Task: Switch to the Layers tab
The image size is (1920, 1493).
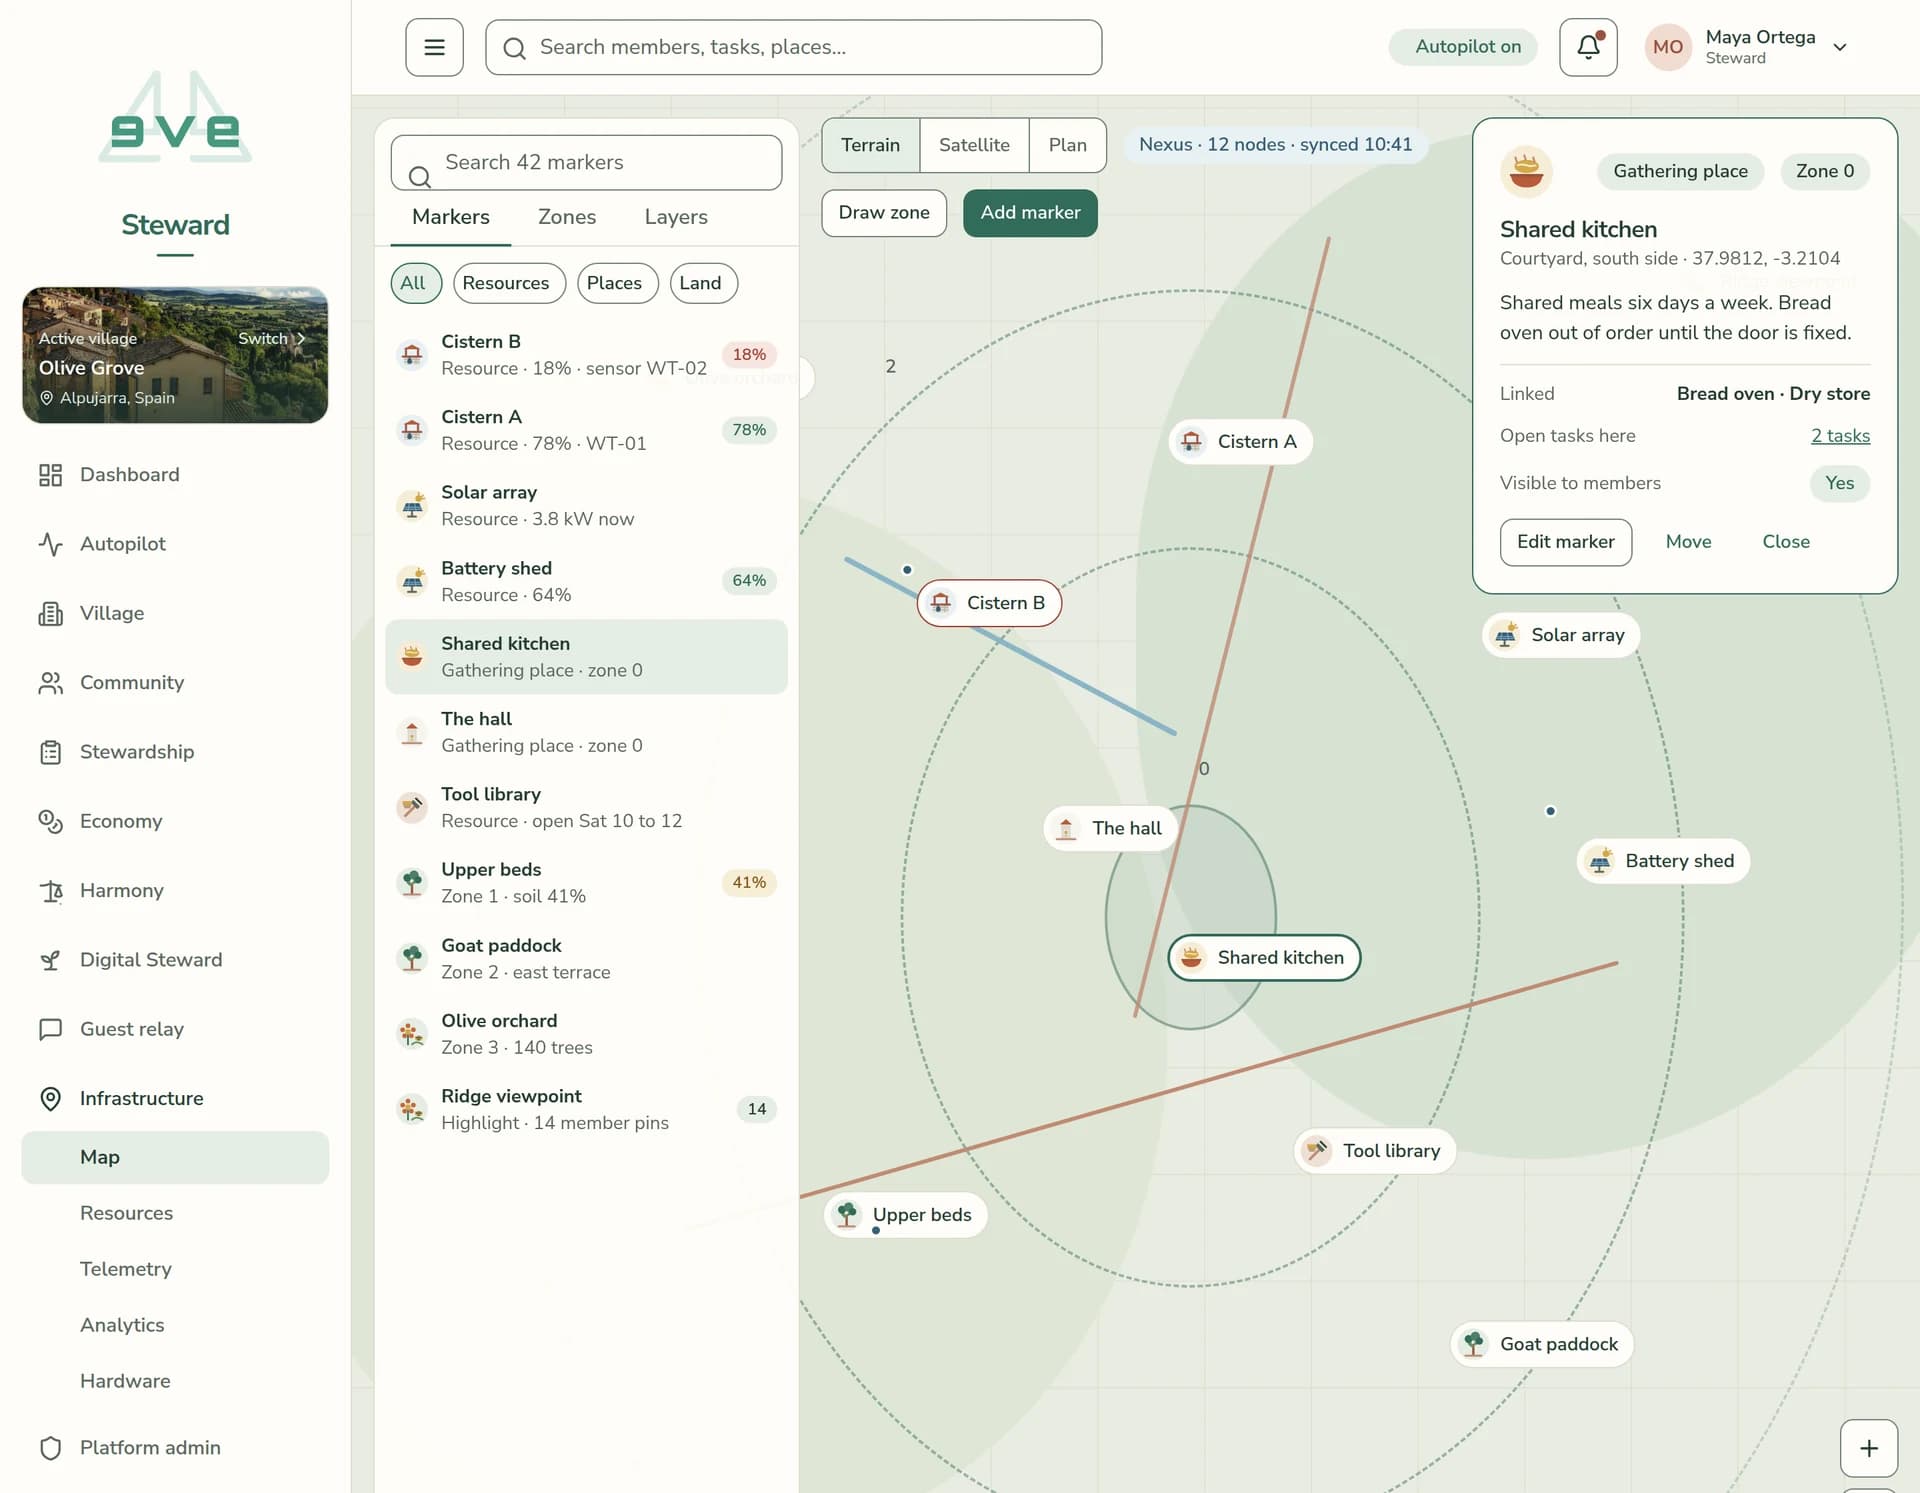Action: [x=676, y=217]
